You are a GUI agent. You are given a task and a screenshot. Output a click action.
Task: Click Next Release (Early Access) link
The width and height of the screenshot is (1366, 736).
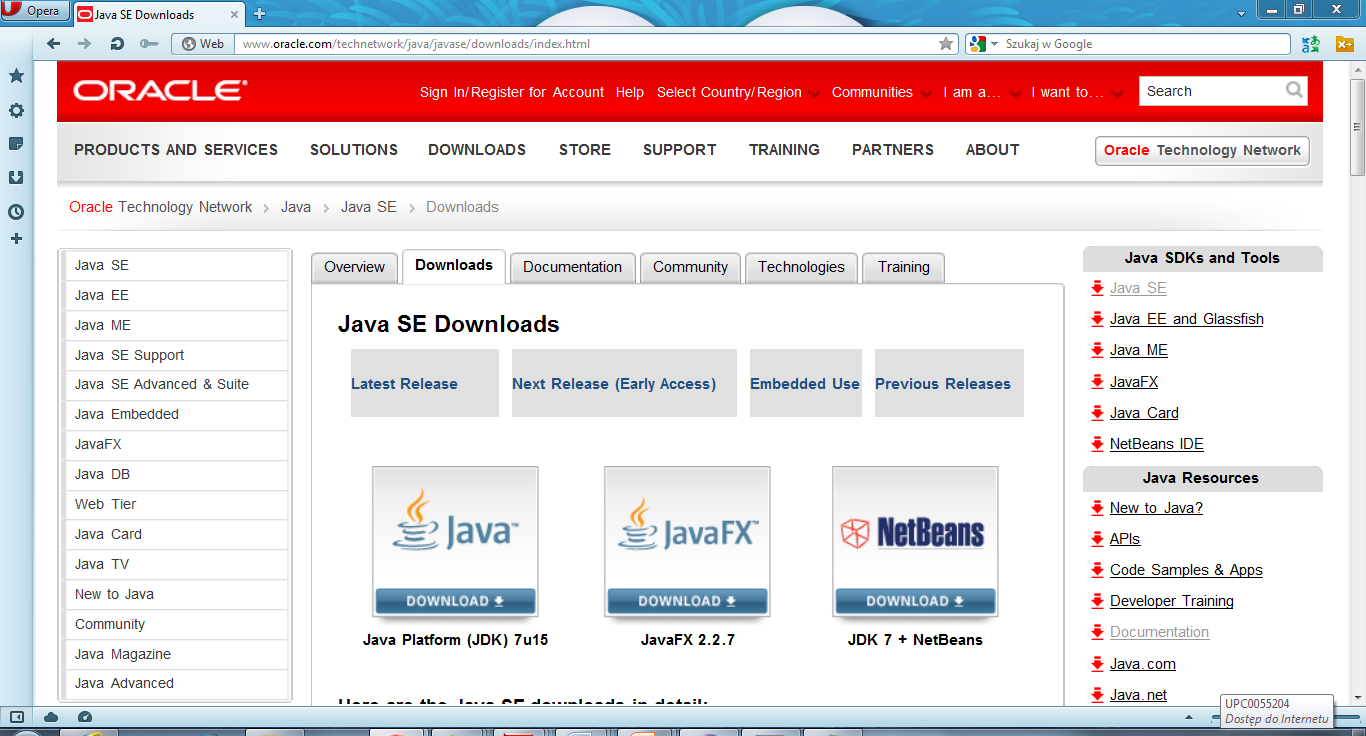click(x=614, y=384)
